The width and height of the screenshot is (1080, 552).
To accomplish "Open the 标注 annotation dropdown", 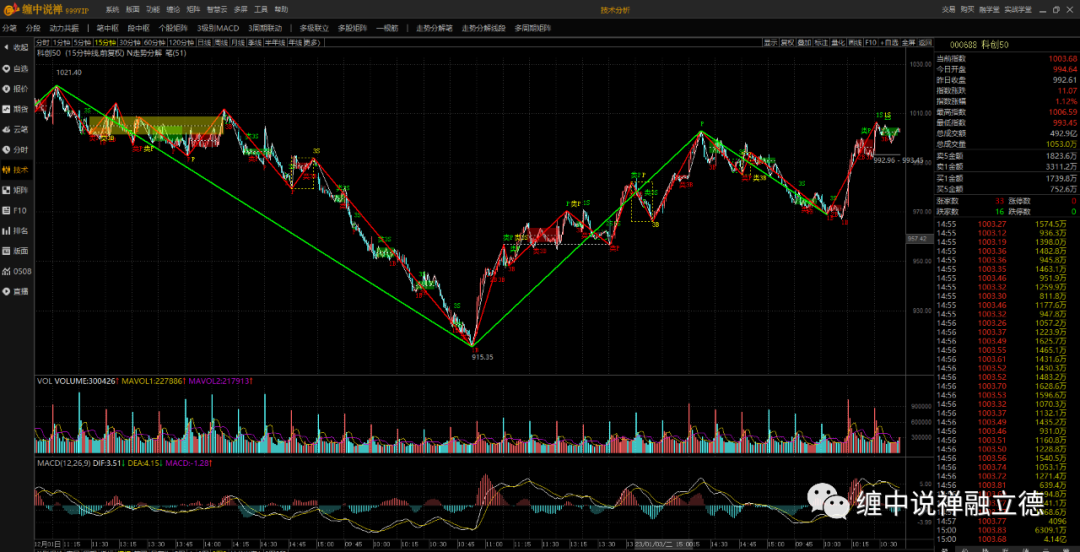I will click(x=821, y=42).
